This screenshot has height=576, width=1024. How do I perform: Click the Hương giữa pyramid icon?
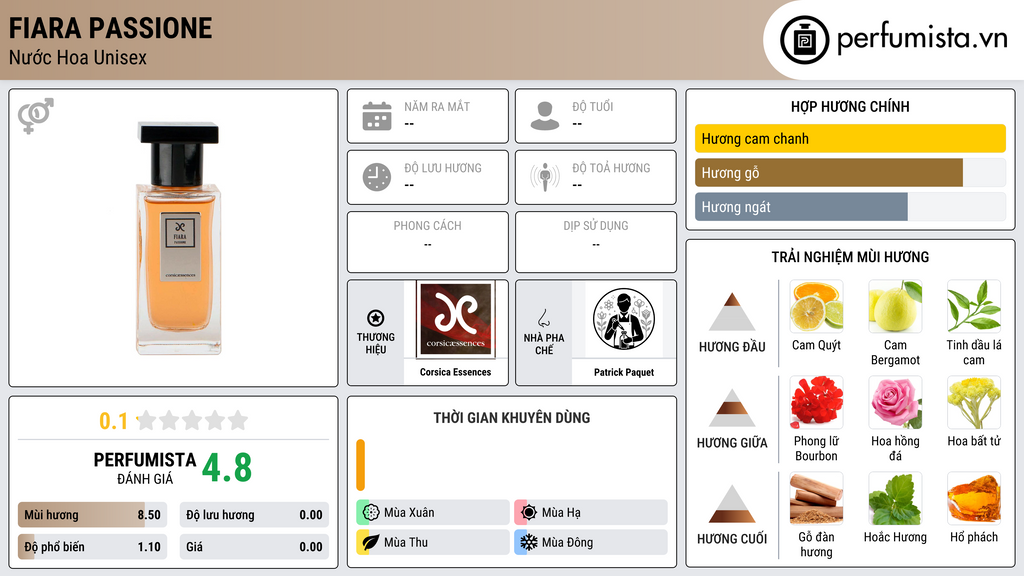pos(732,408)
